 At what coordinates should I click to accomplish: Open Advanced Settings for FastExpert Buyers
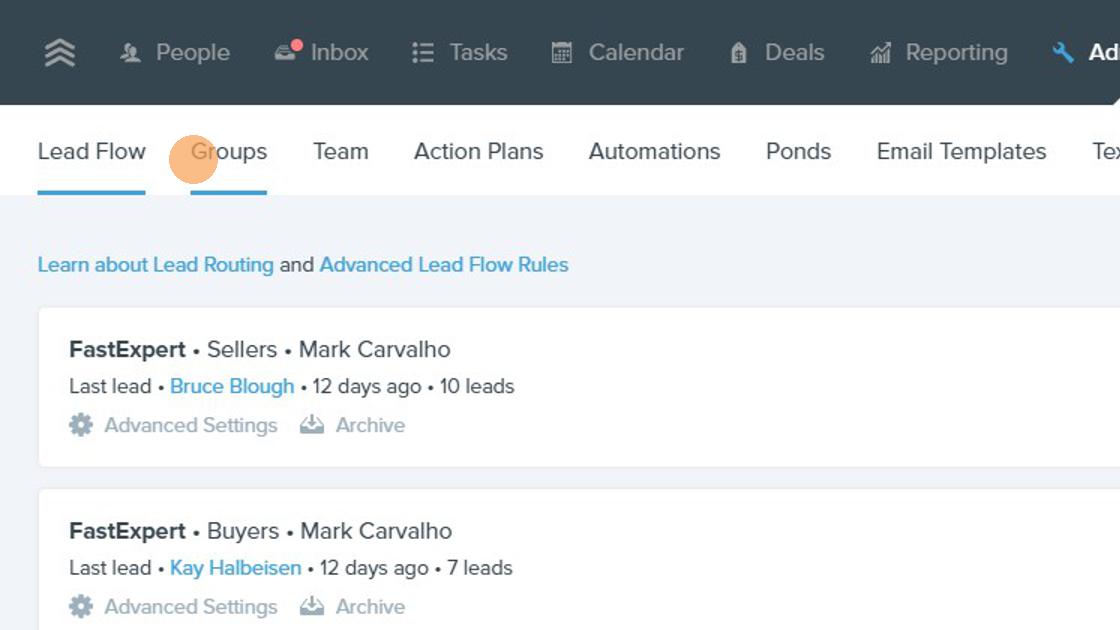click(x=191, y=606)
